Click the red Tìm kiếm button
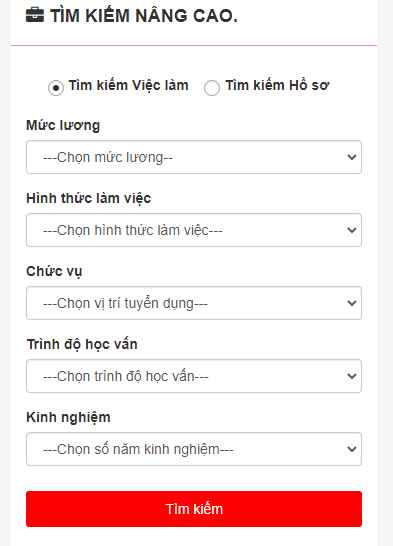Image resolution: width=393 pixels, height=546 pixels. [x=194, y=509]
